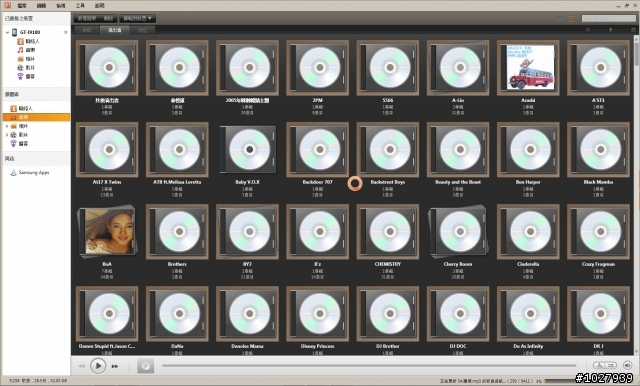The width and height of the screenshot is (640, 386).
Task: Click the 'Crazy Frogman' artist label
Action: pos(598,264)
